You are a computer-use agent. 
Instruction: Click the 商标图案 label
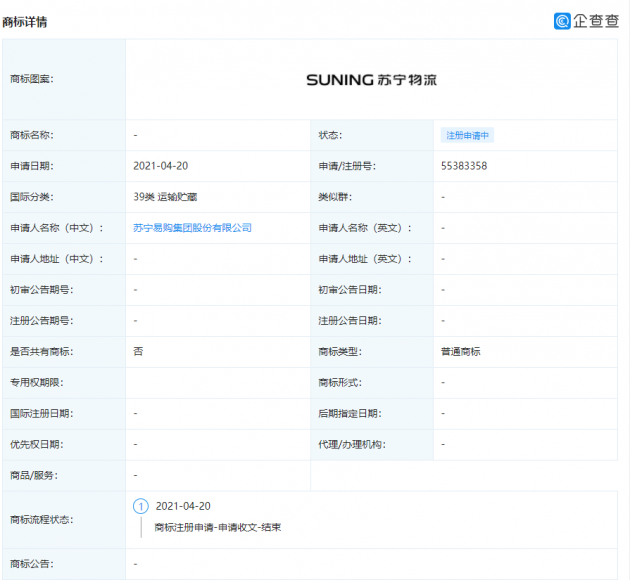click(32, 79)
